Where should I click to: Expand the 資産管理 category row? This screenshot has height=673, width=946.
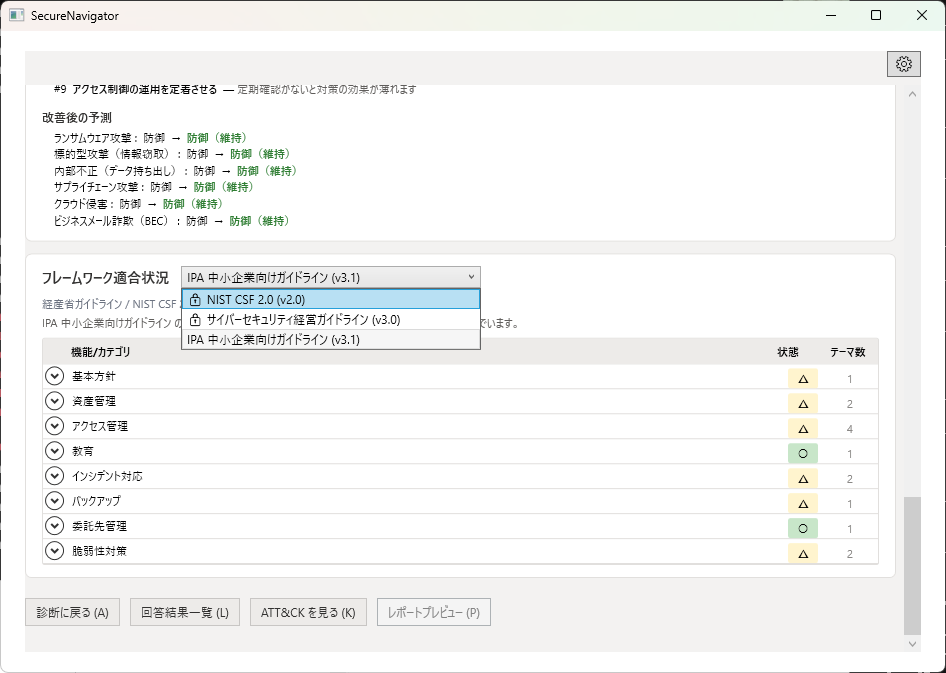point(54,401)
